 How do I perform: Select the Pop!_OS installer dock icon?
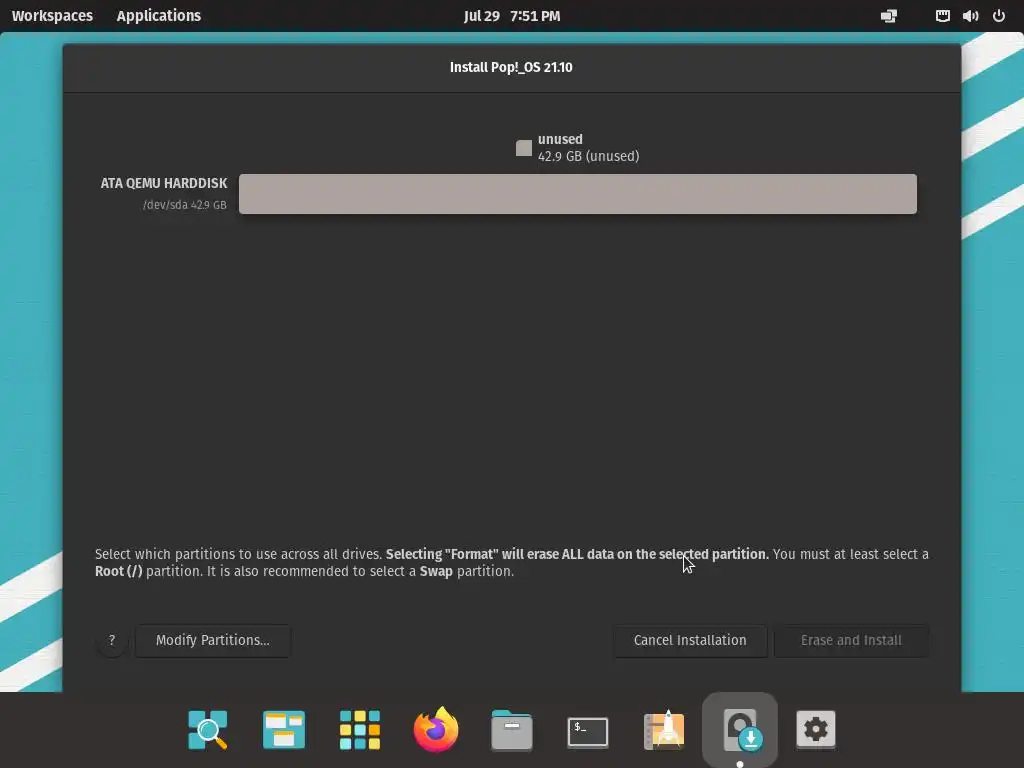(x=740, y=729)
